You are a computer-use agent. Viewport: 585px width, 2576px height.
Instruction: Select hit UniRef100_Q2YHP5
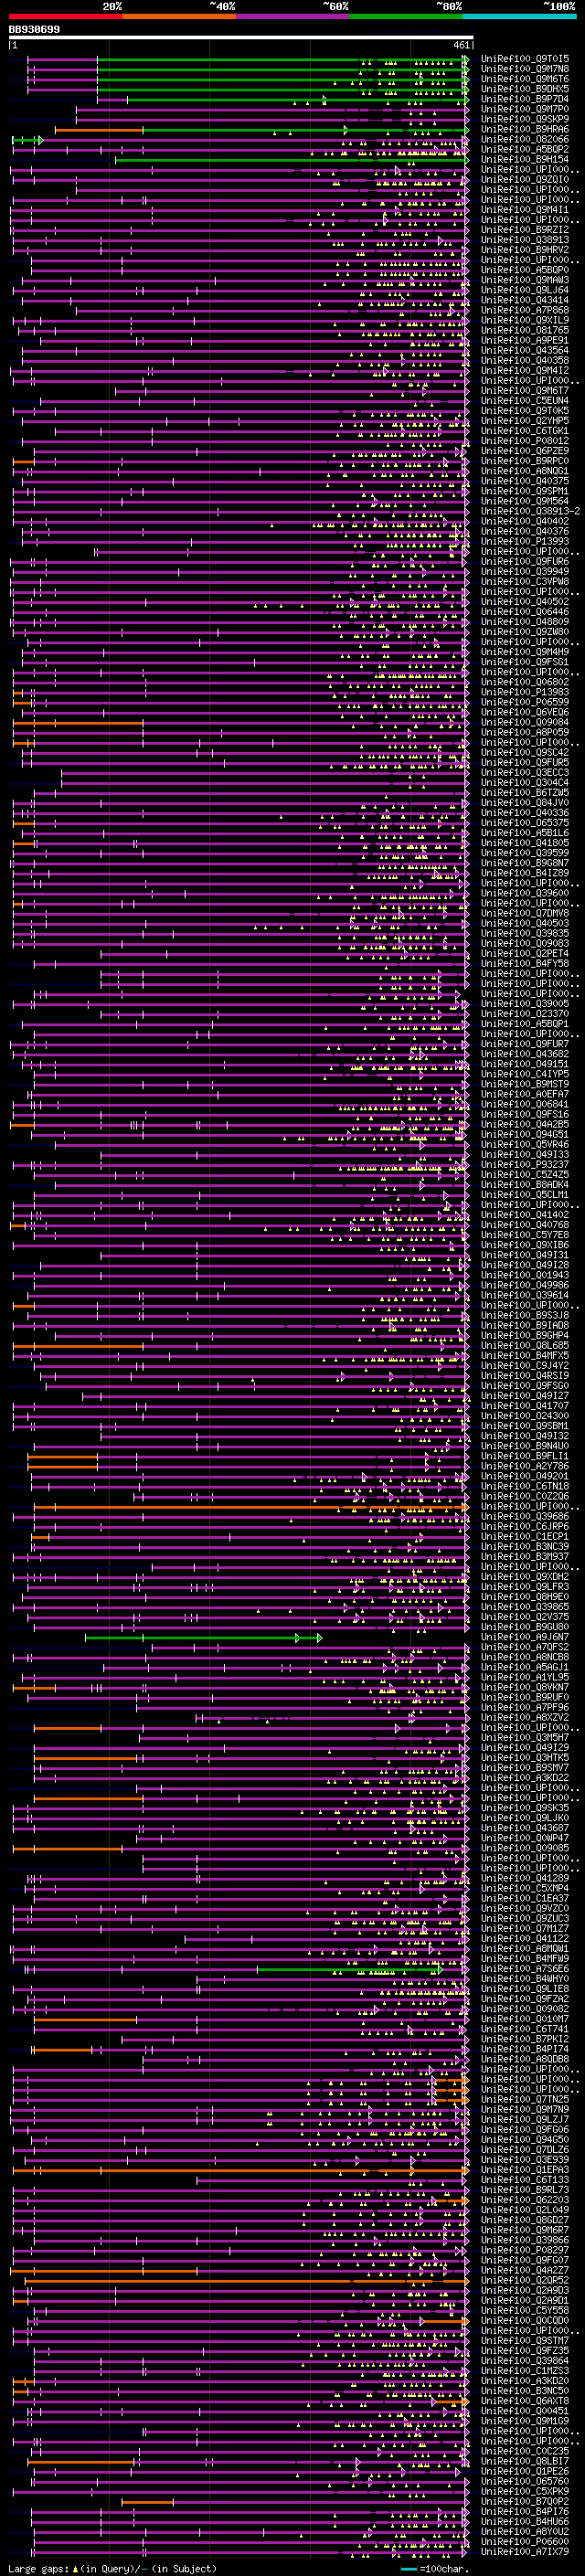(525, 421)
